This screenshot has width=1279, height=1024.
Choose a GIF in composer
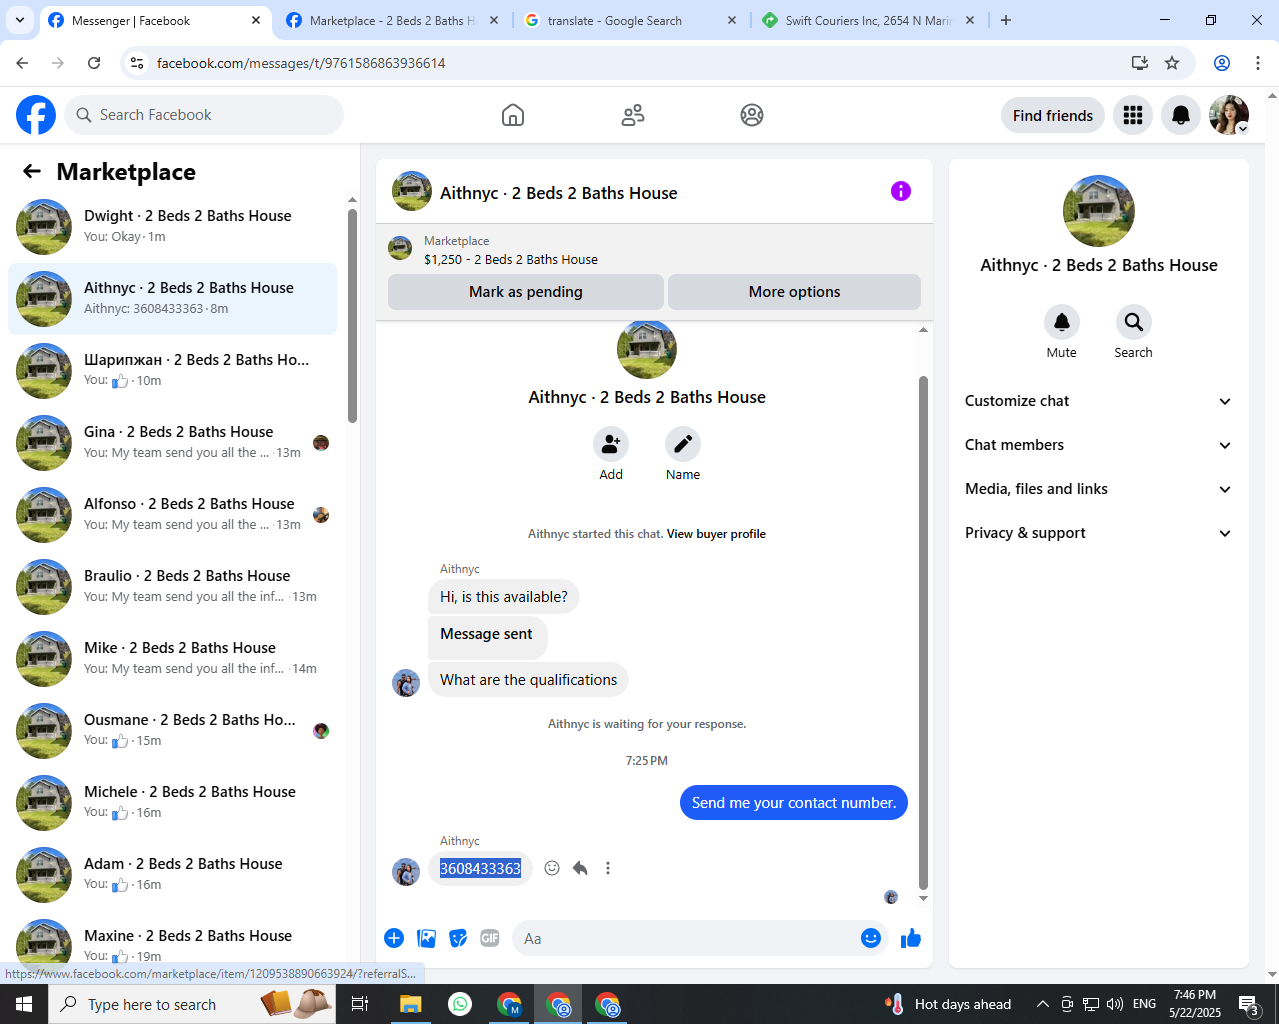pyautogui.click(x=490, y=938)
